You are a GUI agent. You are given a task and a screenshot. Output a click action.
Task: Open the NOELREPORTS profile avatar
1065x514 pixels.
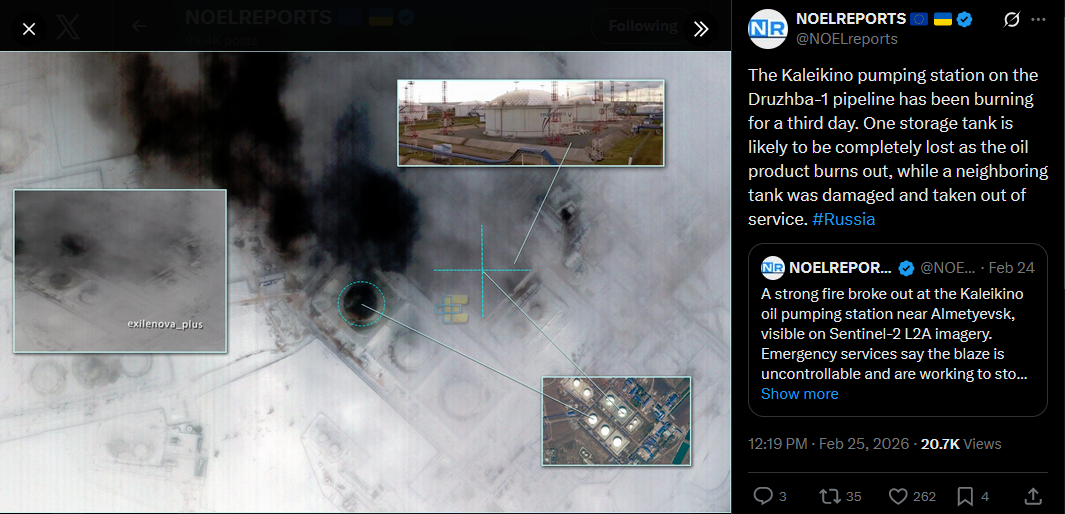coord(768,29)
